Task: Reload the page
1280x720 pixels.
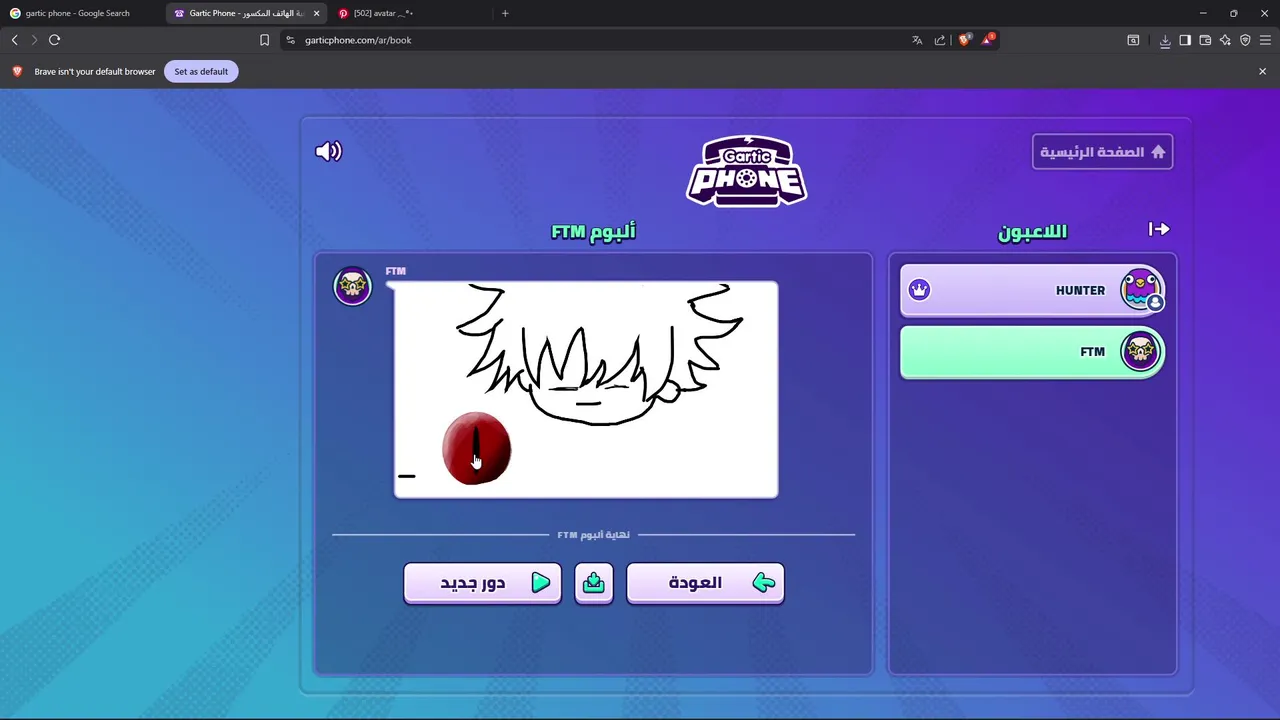Action: 54,40
